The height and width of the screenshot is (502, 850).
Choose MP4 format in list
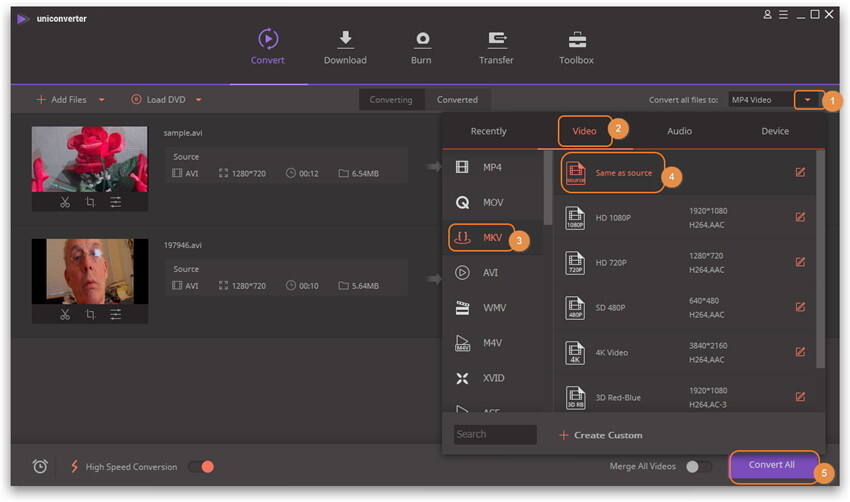point(493,167)
